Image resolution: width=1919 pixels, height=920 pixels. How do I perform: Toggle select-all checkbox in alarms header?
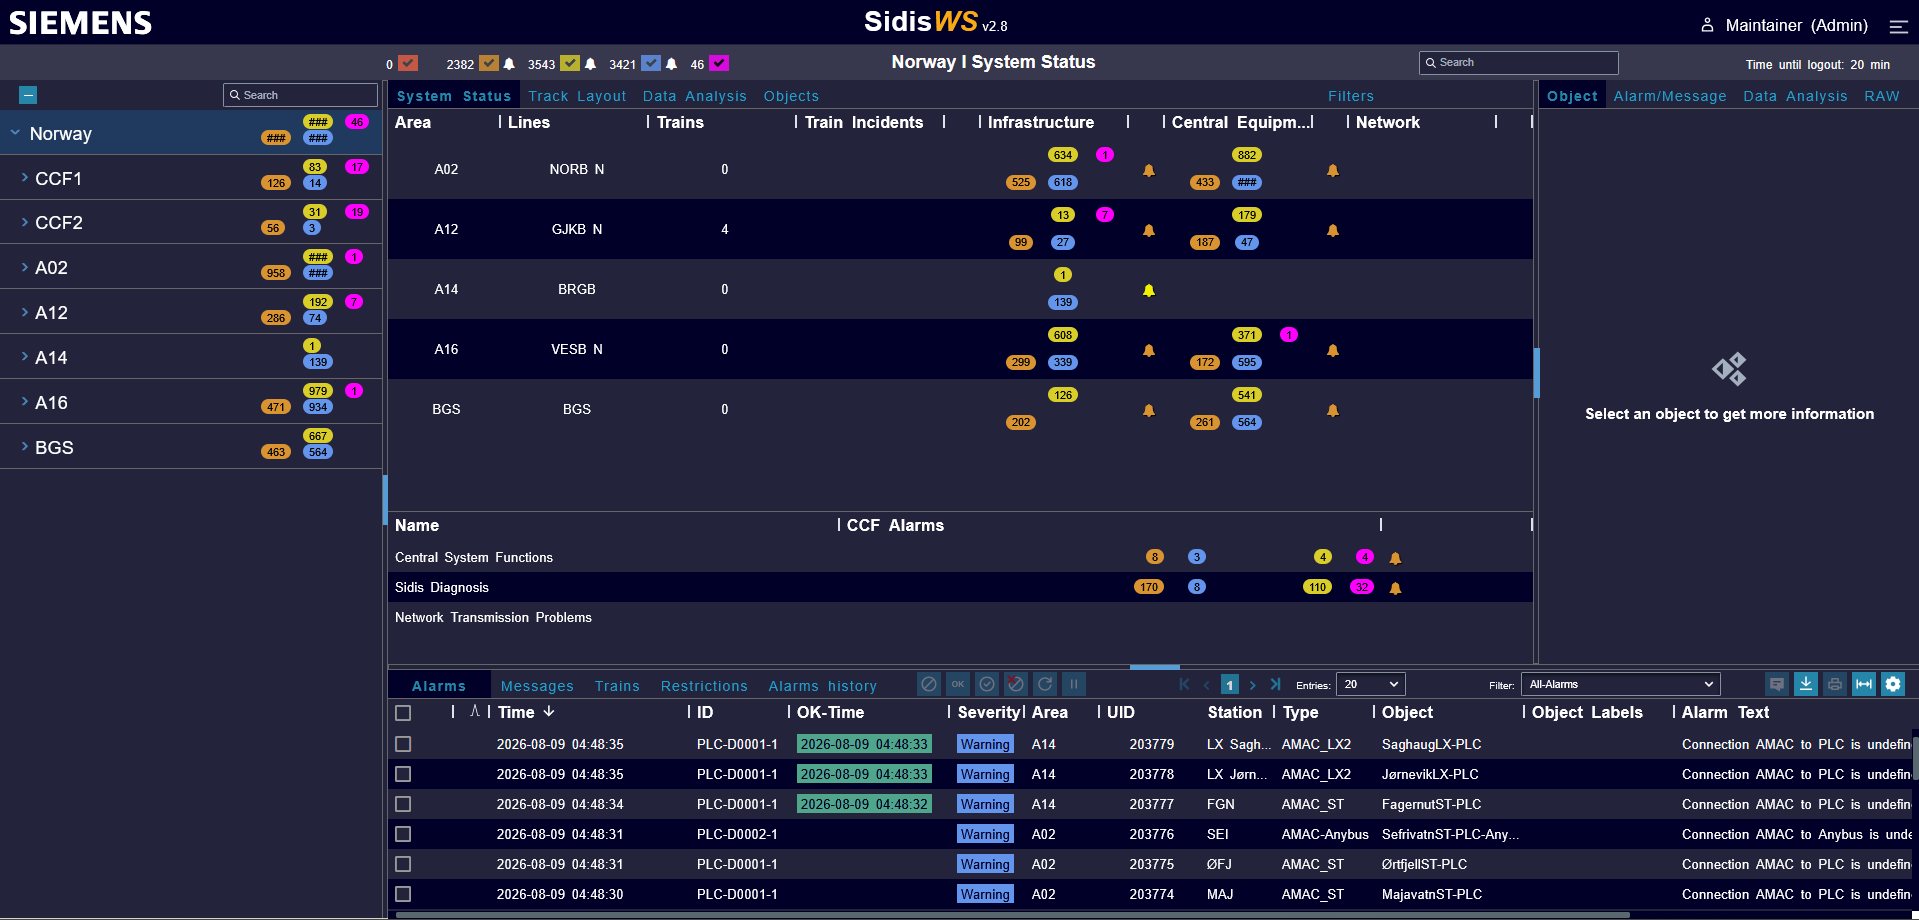tap(403, 713)
